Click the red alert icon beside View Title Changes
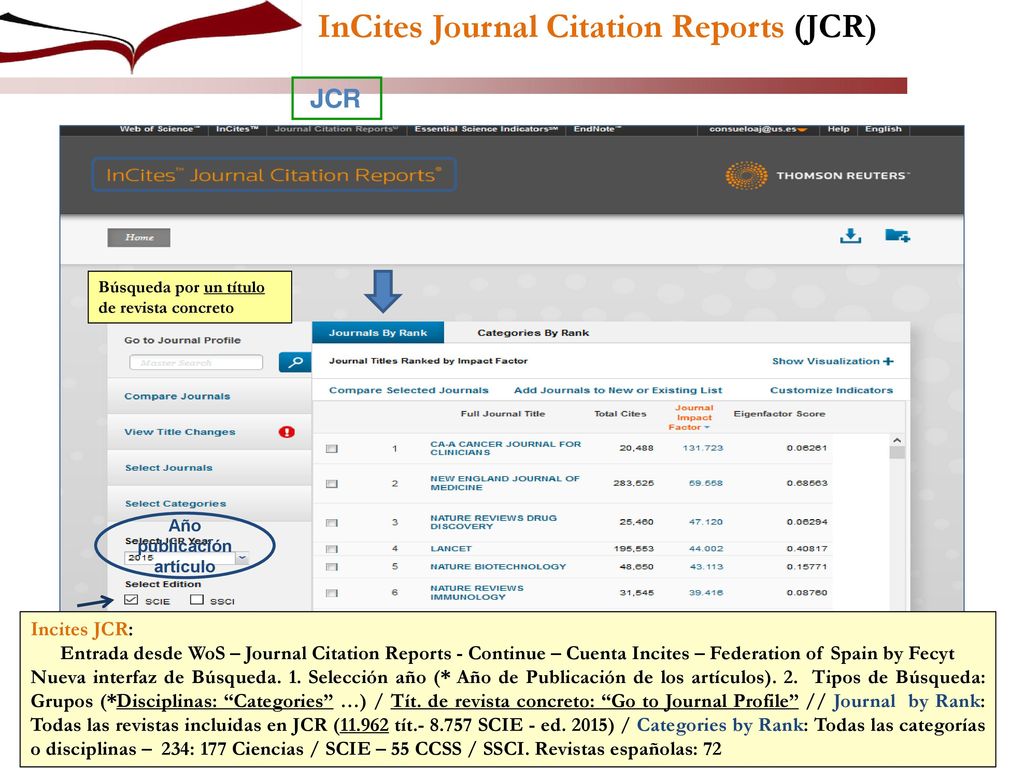The height and width of the screenshot is (768, 1024). (x=286, y=432)
